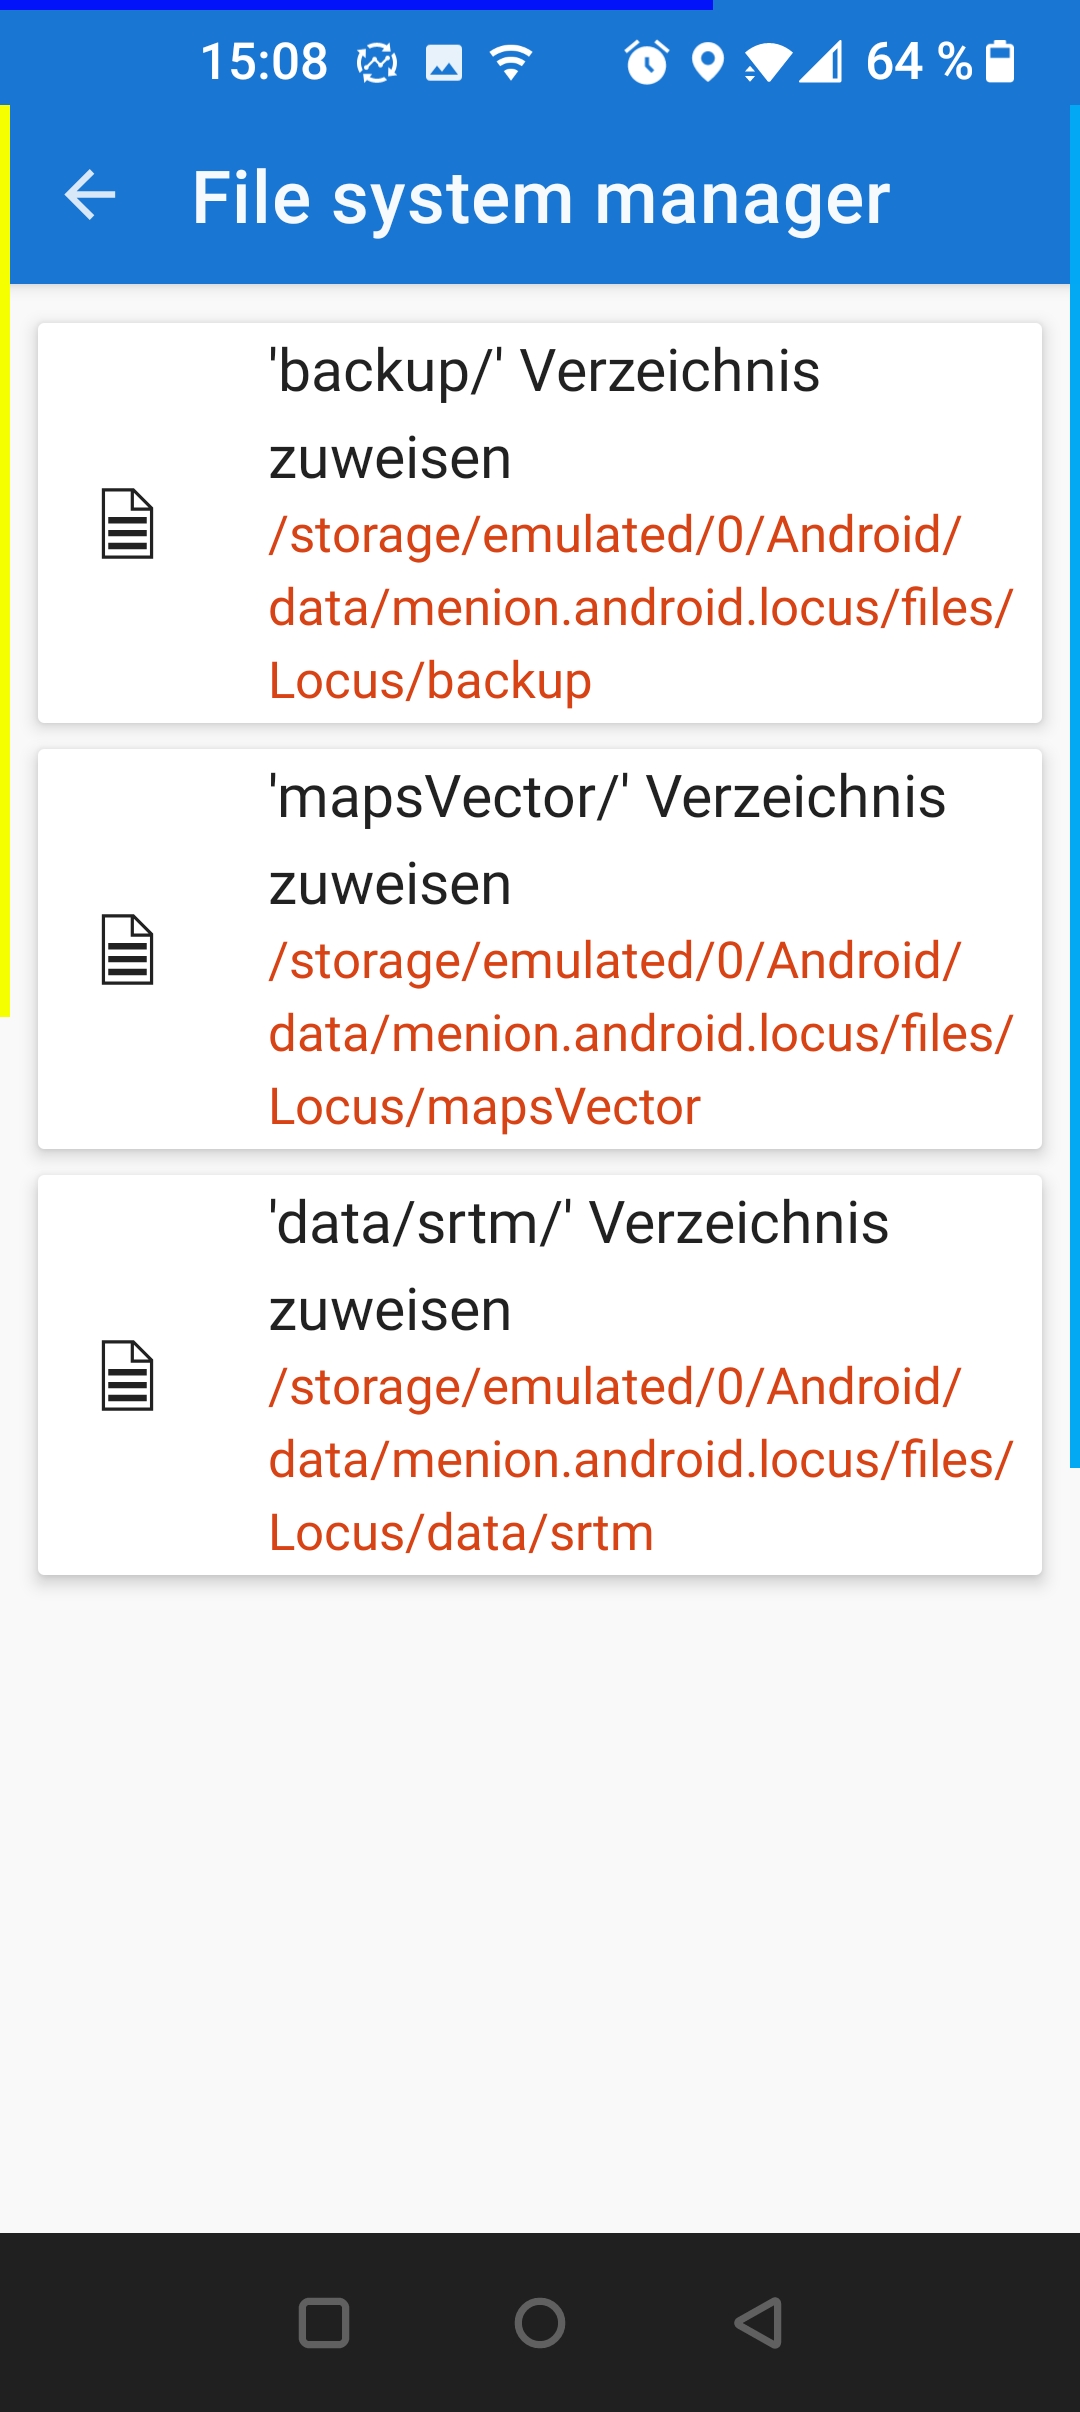Tap the picture notification icon in status bar
The width and height of the screenshot is (1080, 2412).
[444, 63]
